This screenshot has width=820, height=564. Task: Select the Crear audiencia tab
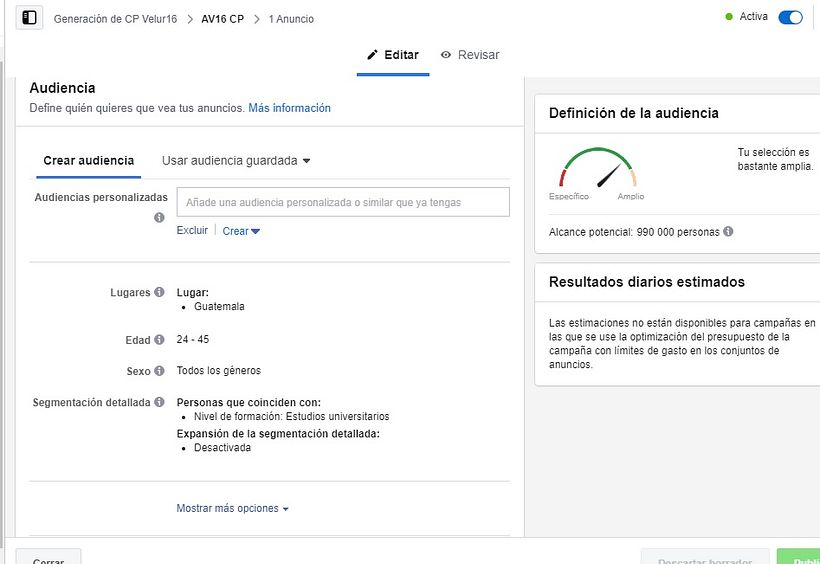[x=88, y=160]
